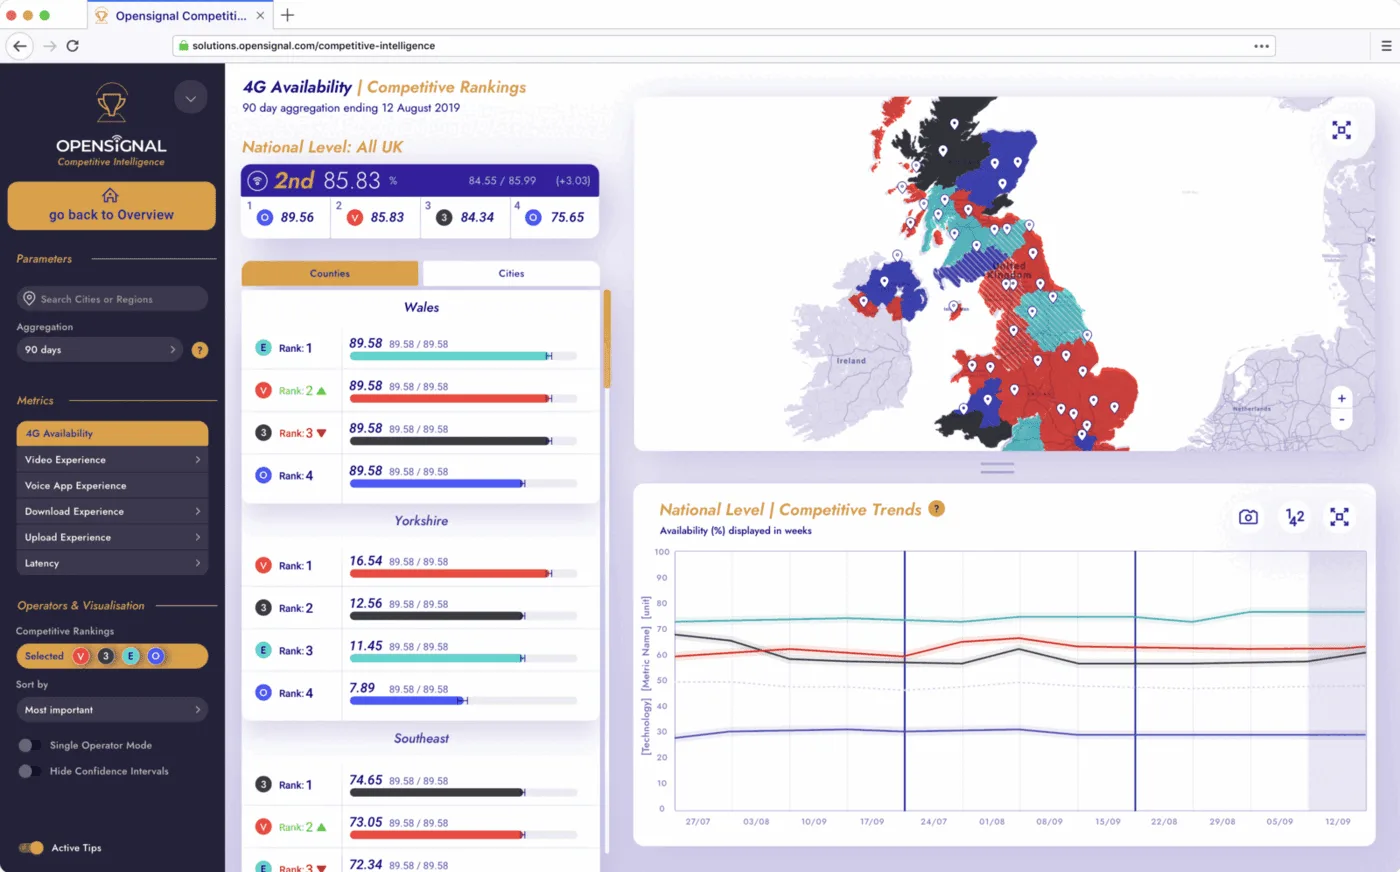Select the Opensignal Competitive browser tab

180,16
